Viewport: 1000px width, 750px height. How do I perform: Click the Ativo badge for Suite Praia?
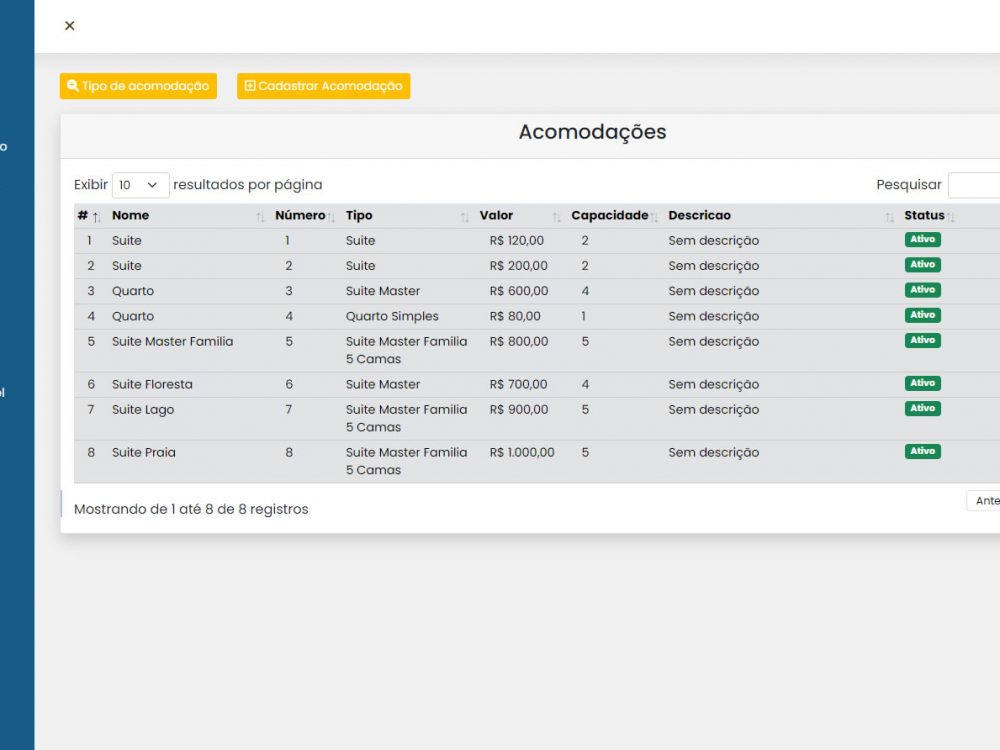tap(922, 451)
